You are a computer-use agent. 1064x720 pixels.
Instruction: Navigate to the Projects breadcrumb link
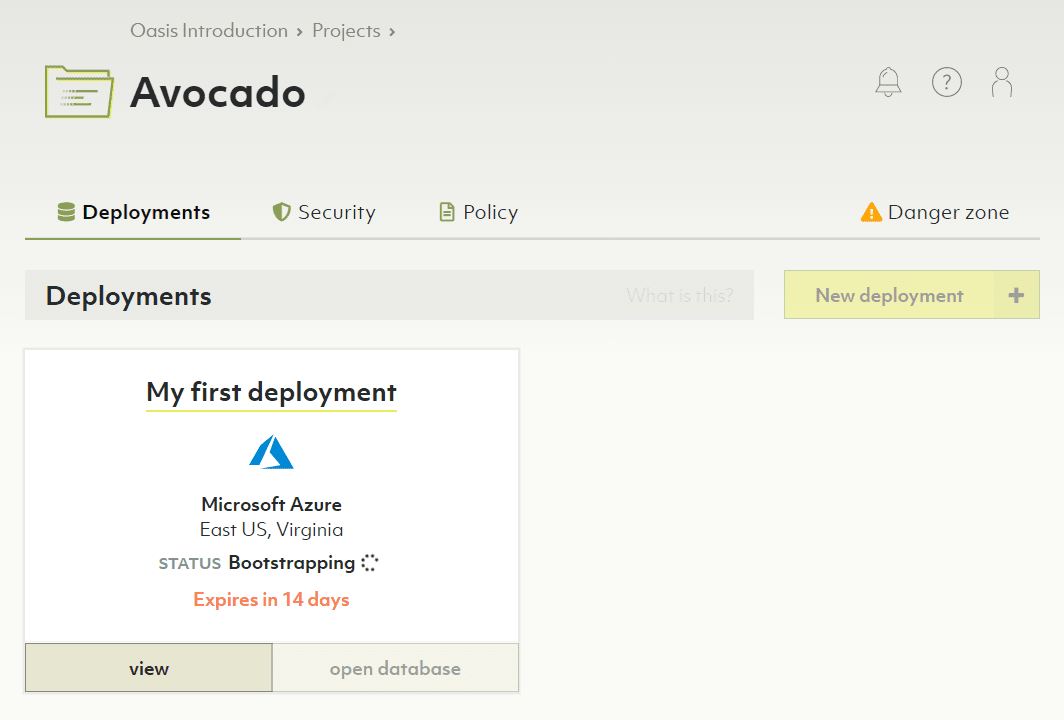click(346, 31)
